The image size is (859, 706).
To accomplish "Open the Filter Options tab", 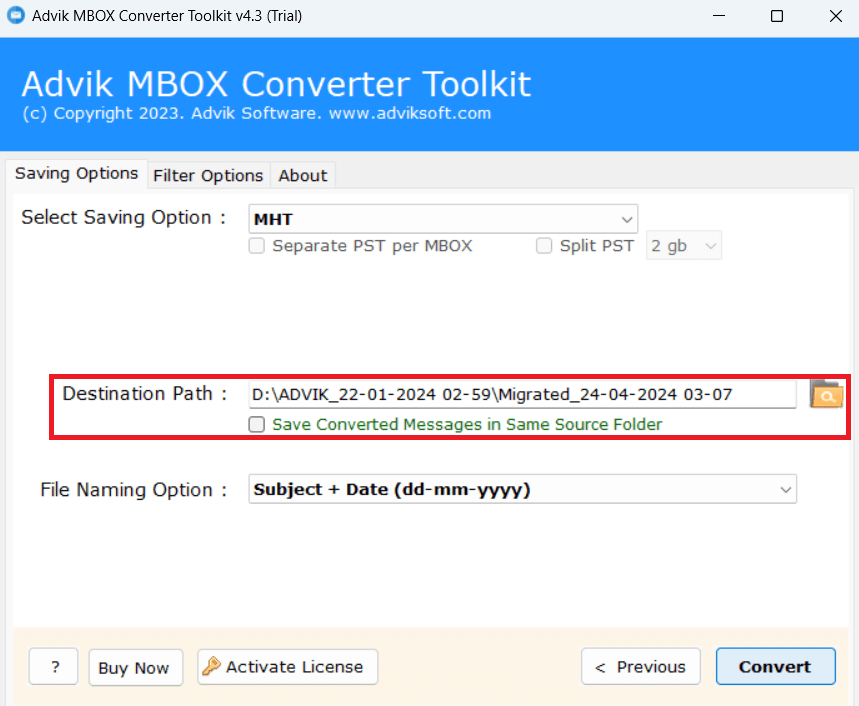I will (x=208, y=176).
